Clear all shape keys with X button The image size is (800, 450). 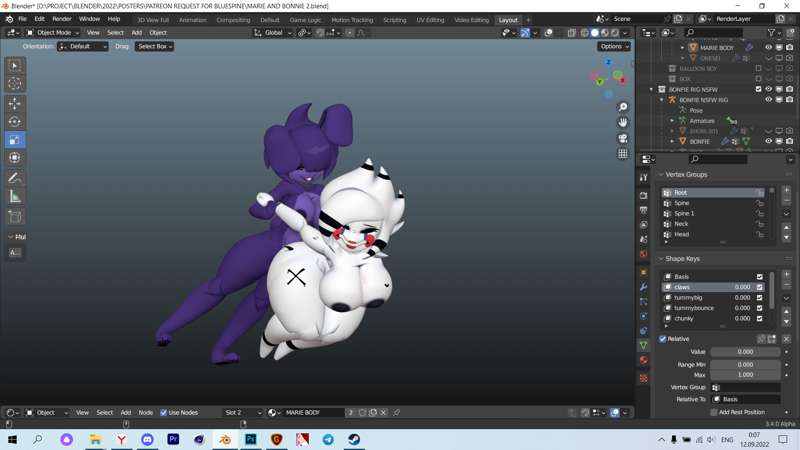pos(786,339)
